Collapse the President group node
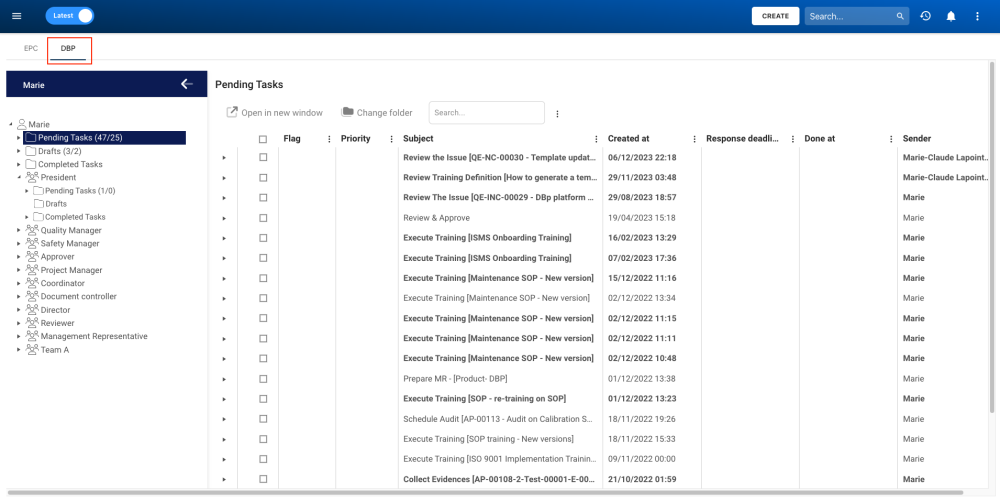The height and width of the screenshot is (501, 1000). [18, 177]
